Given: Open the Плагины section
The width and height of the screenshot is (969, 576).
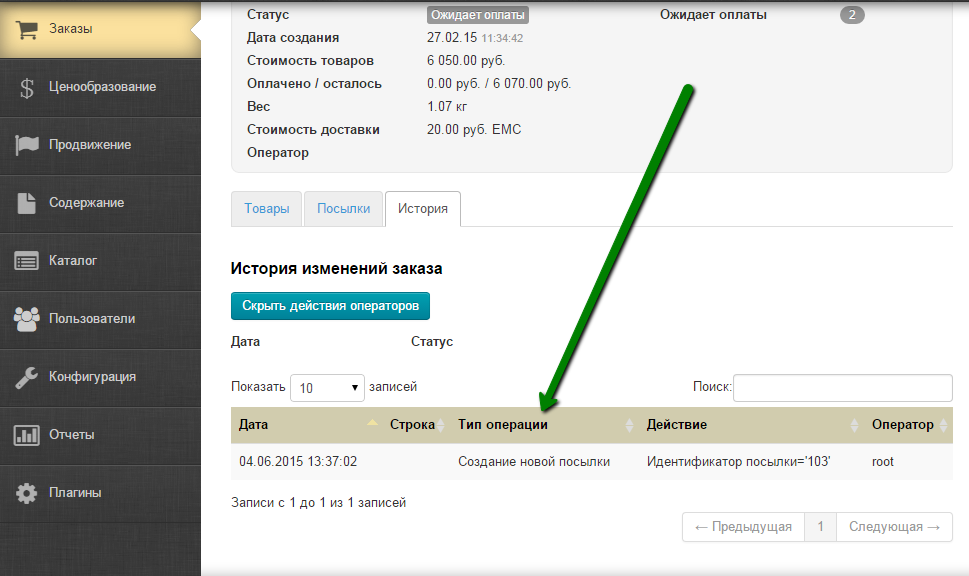Looking at the screenshot, I should coord(100,493).
